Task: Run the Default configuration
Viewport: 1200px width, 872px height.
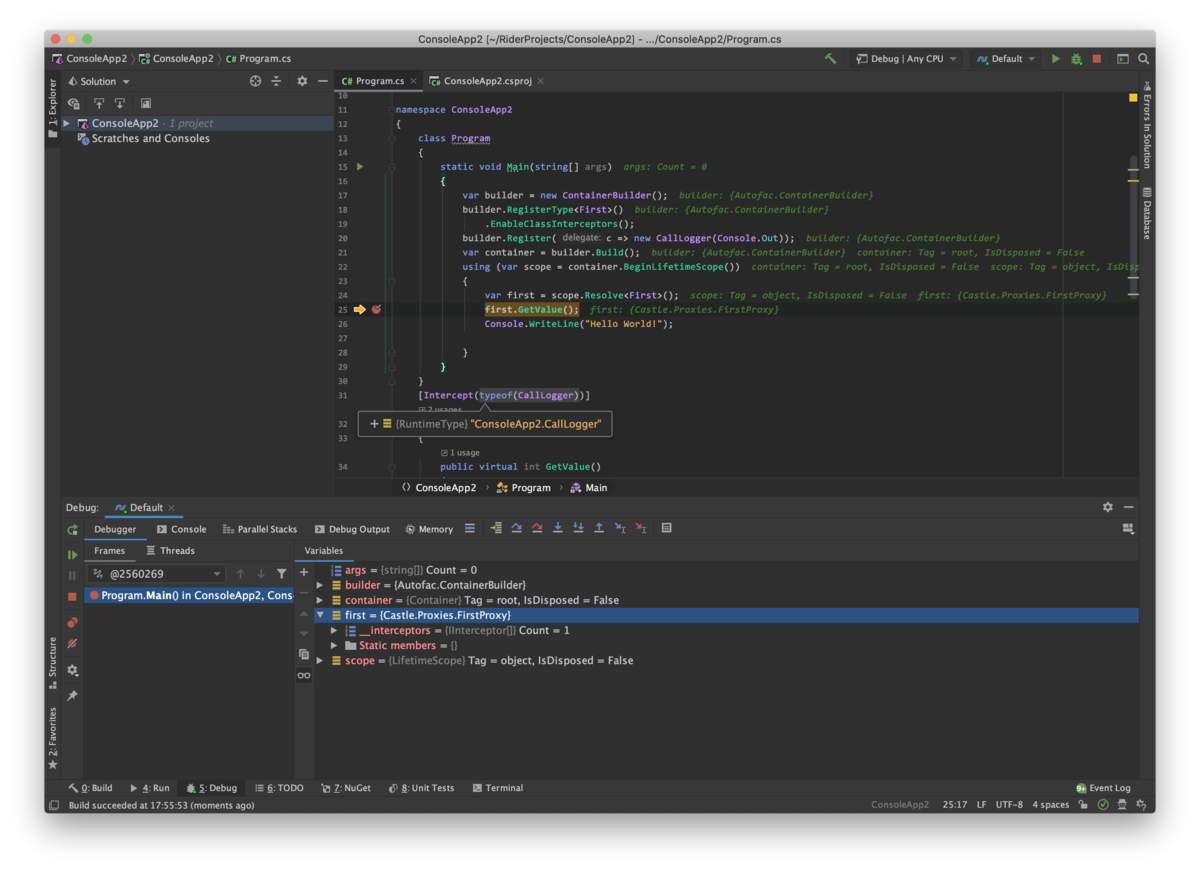Action: pyautogui.click(x=1055, y=59)
